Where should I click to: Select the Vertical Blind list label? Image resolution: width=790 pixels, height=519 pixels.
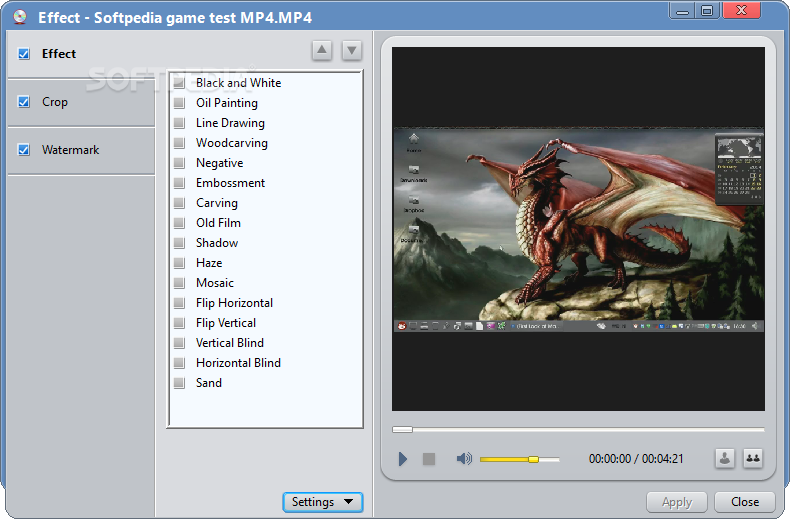coord(230,343)
